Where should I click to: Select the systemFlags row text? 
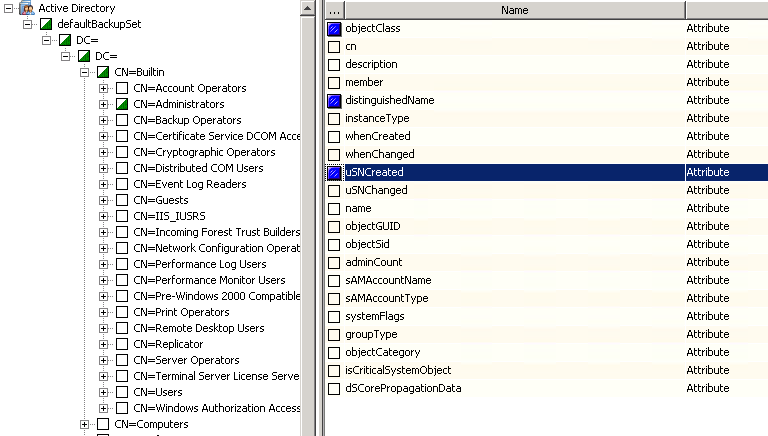click(375, 316)
